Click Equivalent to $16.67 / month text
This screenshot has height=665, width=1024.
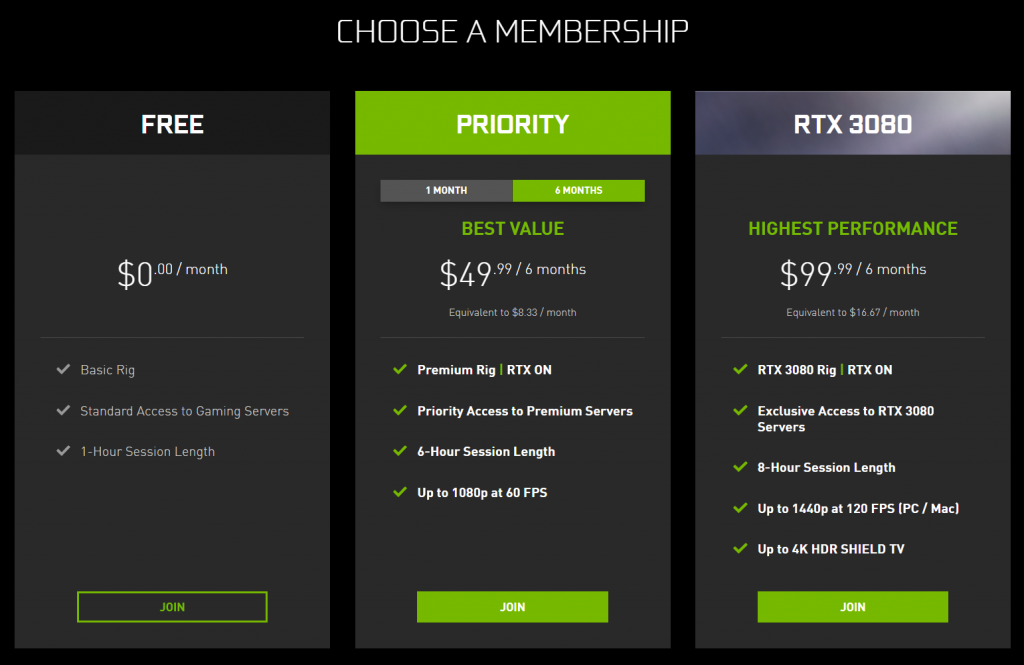[x=853, y=312]
